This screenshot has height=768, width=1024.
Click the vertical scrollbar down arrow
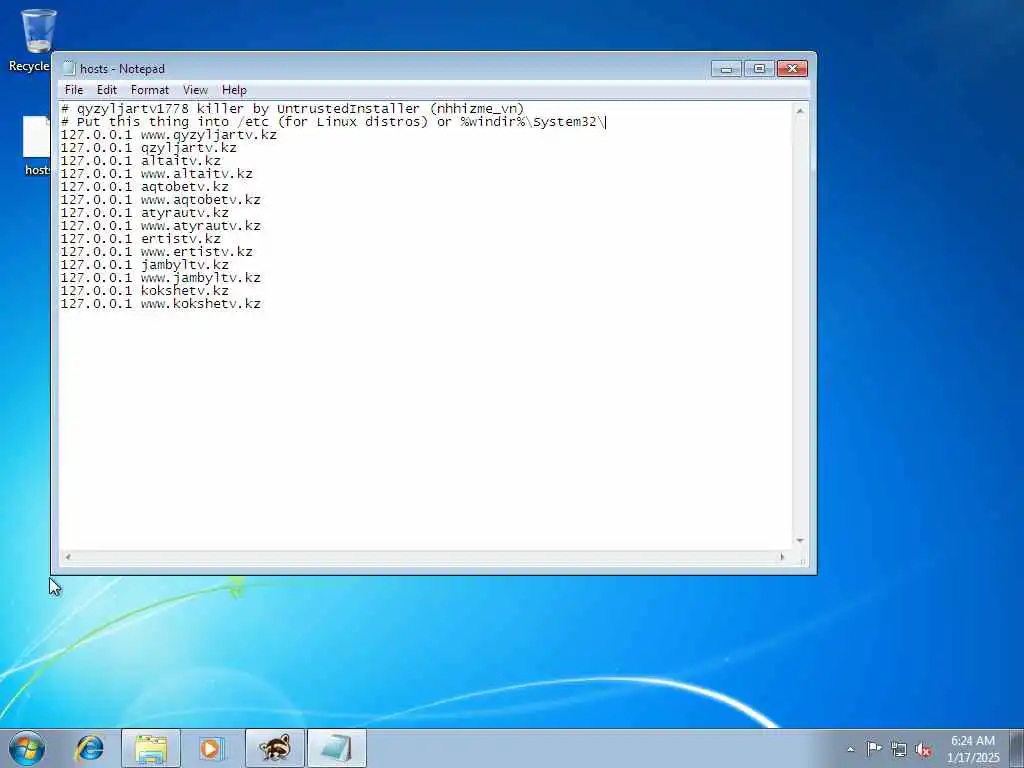tap(800, 541)
